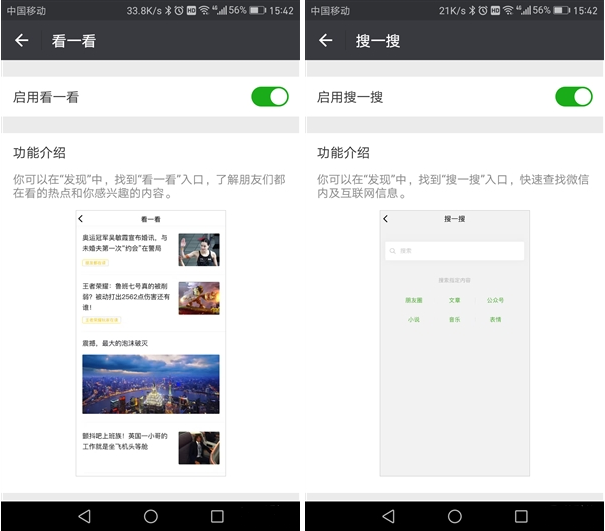Open city skyline image of 泡沫破灭 article
Viewport: 605px width, 531px height.
pos(151,384)
